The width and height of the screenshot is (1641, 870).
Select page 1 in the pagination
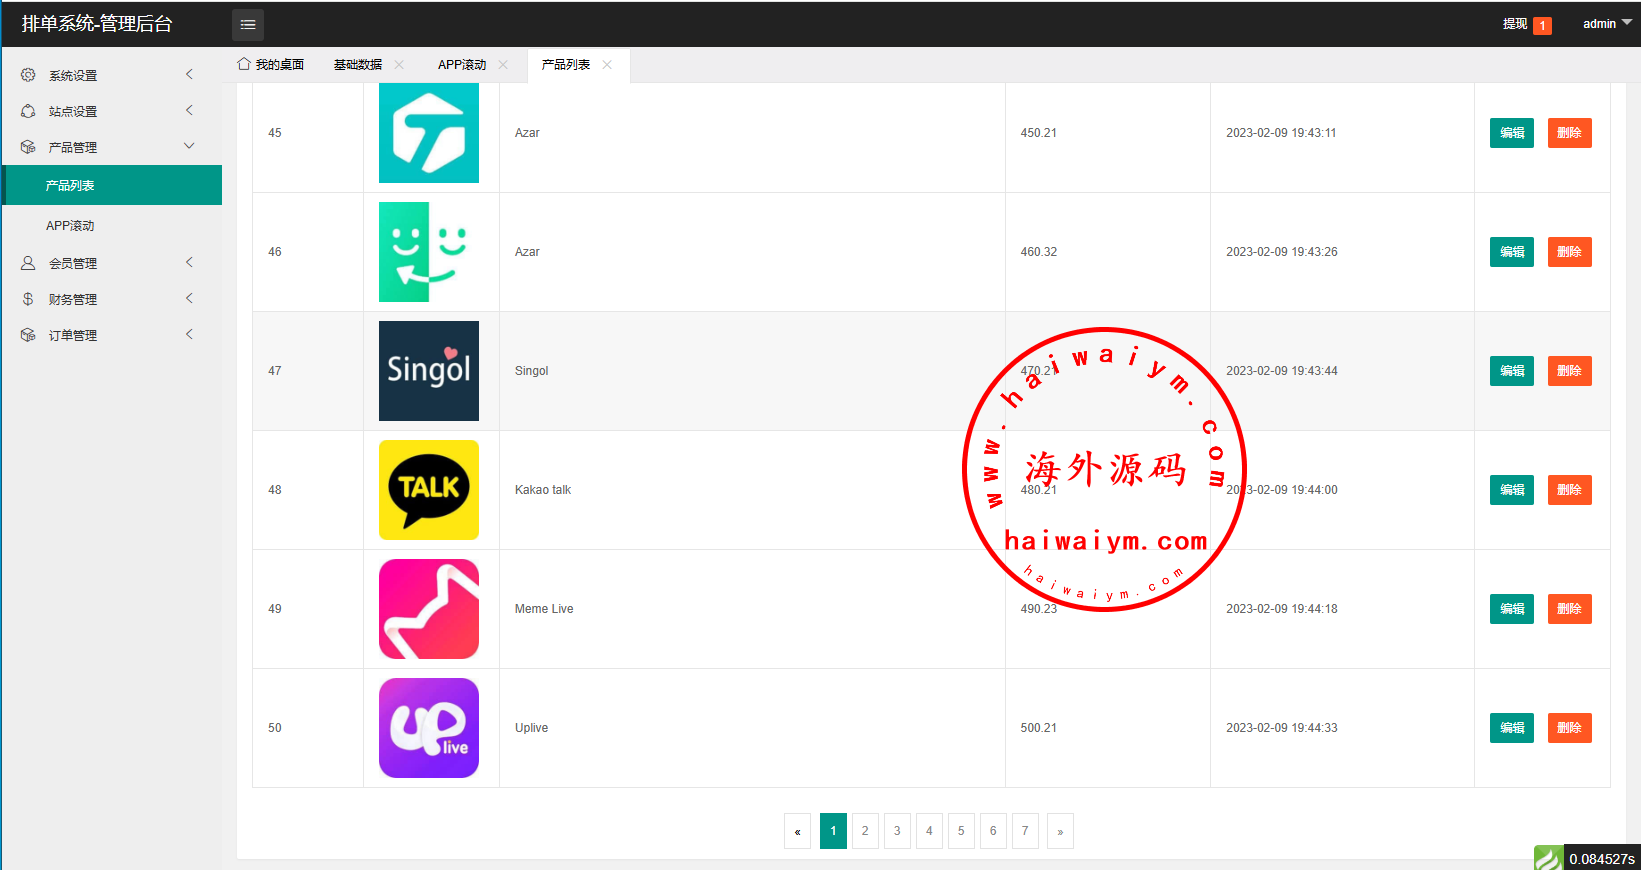click(x=833, y=831)
